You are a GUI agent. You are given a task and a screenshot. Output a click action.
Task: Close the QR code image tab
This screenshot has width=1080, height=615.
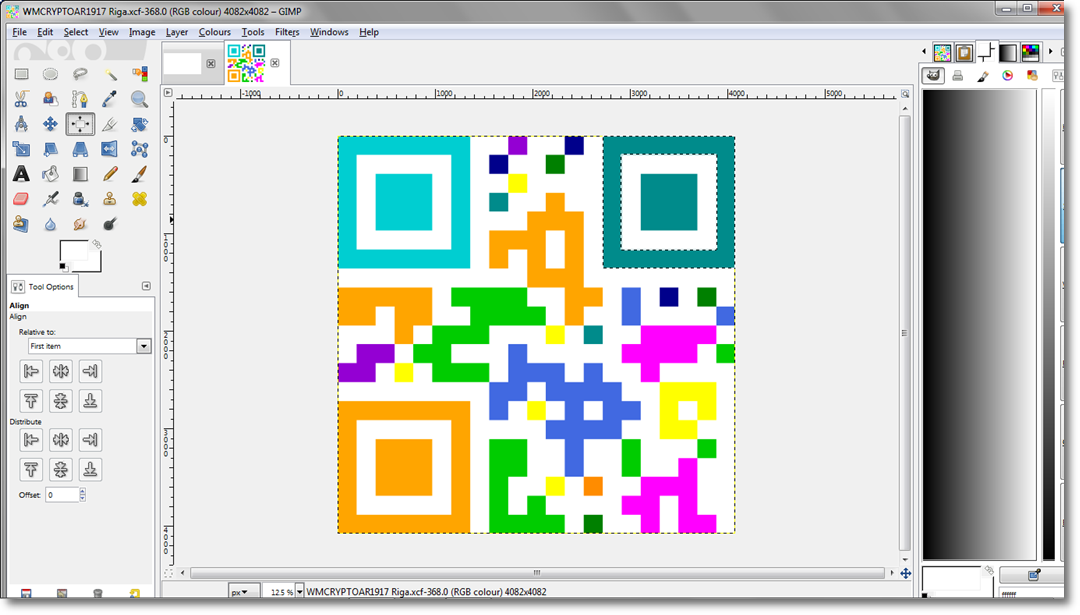(x=275, y=63)
